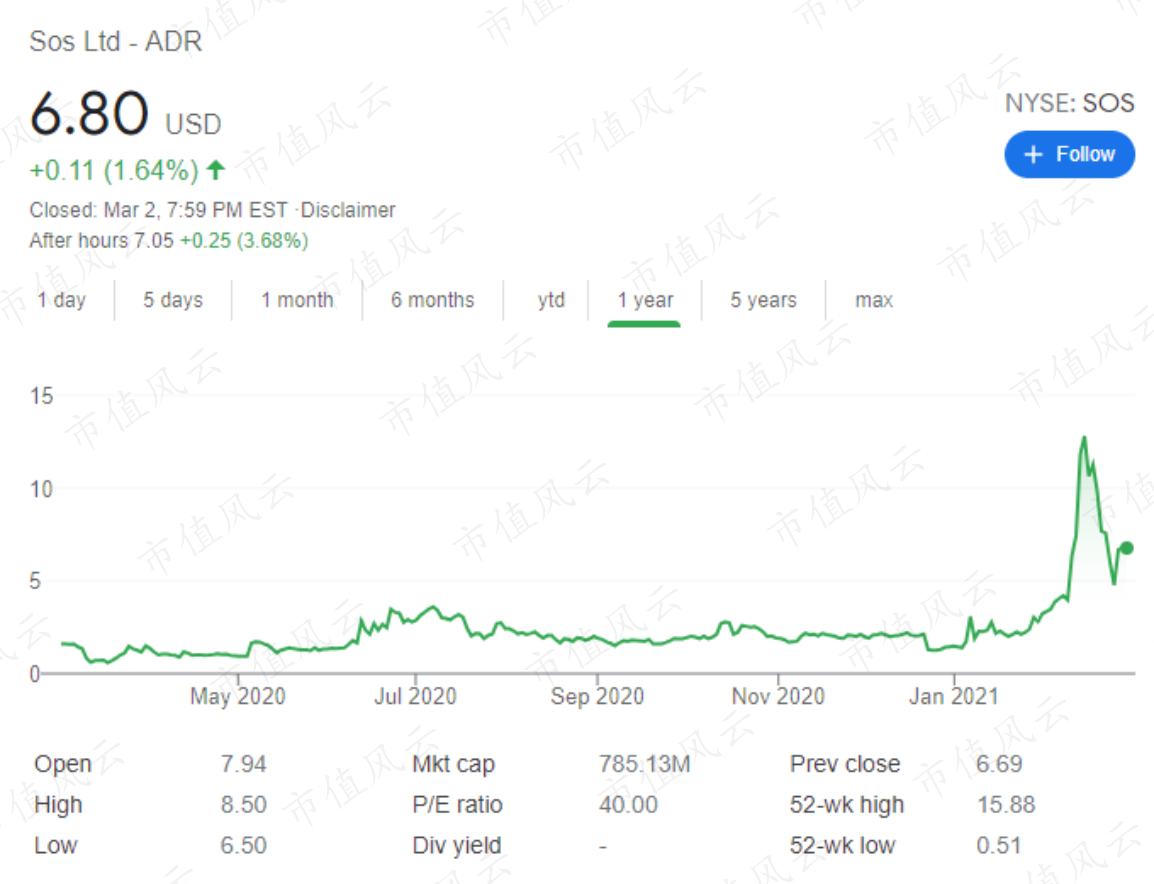Click the 52-wk high value 15.88
Screen dimensions: 1154x884
1006,805
